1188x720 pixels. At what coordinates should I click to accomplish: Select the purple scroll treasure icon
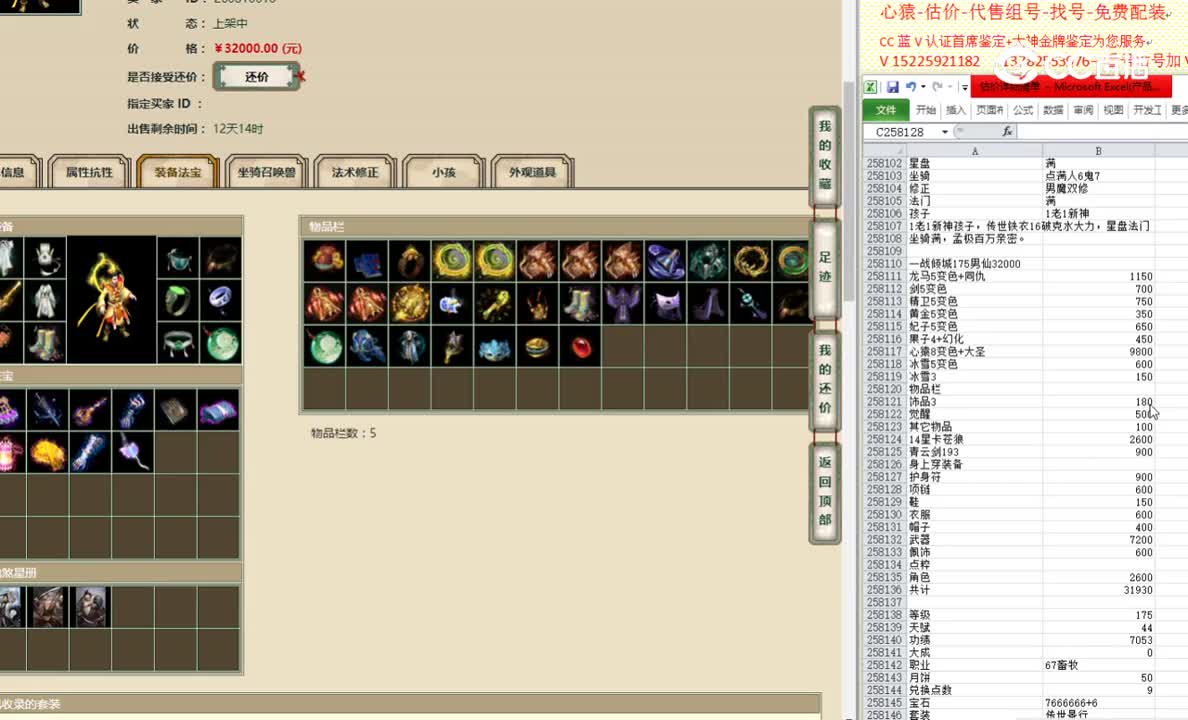218,411
